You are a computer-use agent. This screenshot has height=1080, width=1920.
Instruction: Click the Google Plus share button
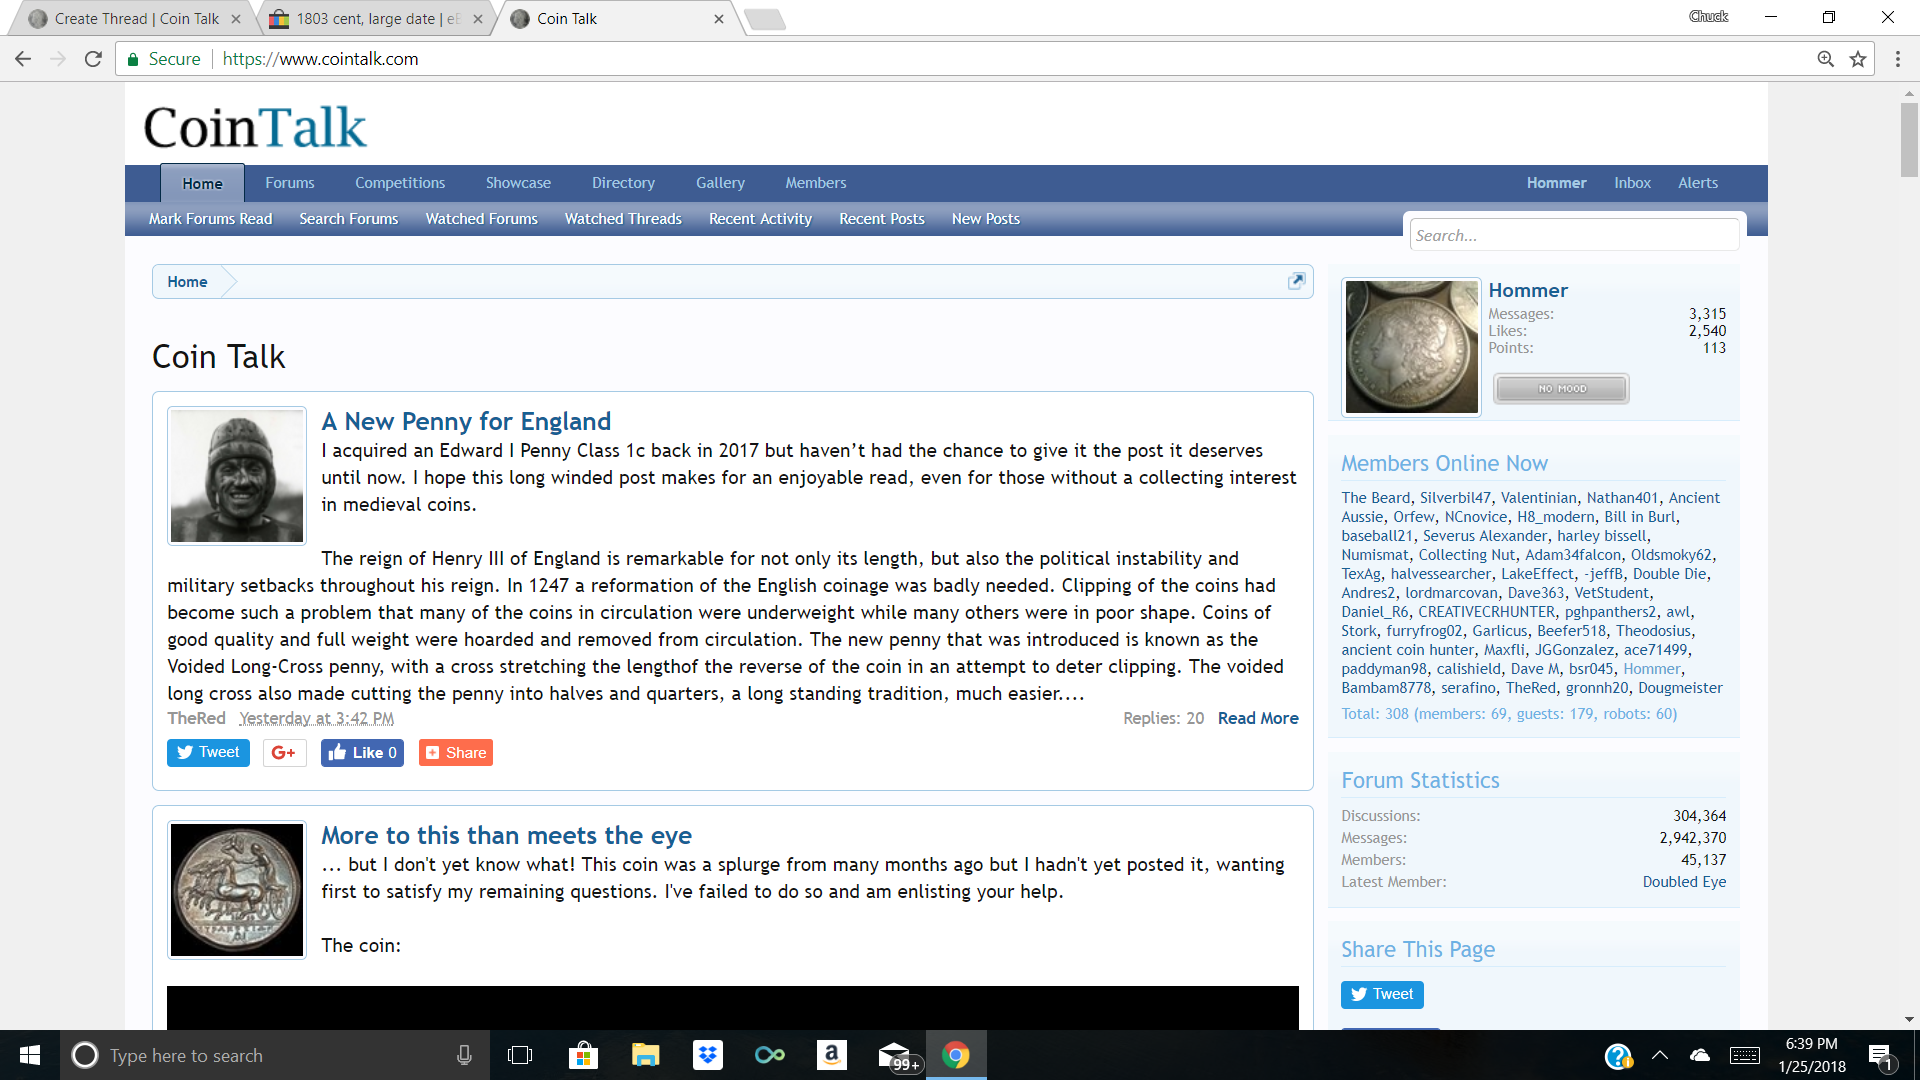click(x=284, y=753)
